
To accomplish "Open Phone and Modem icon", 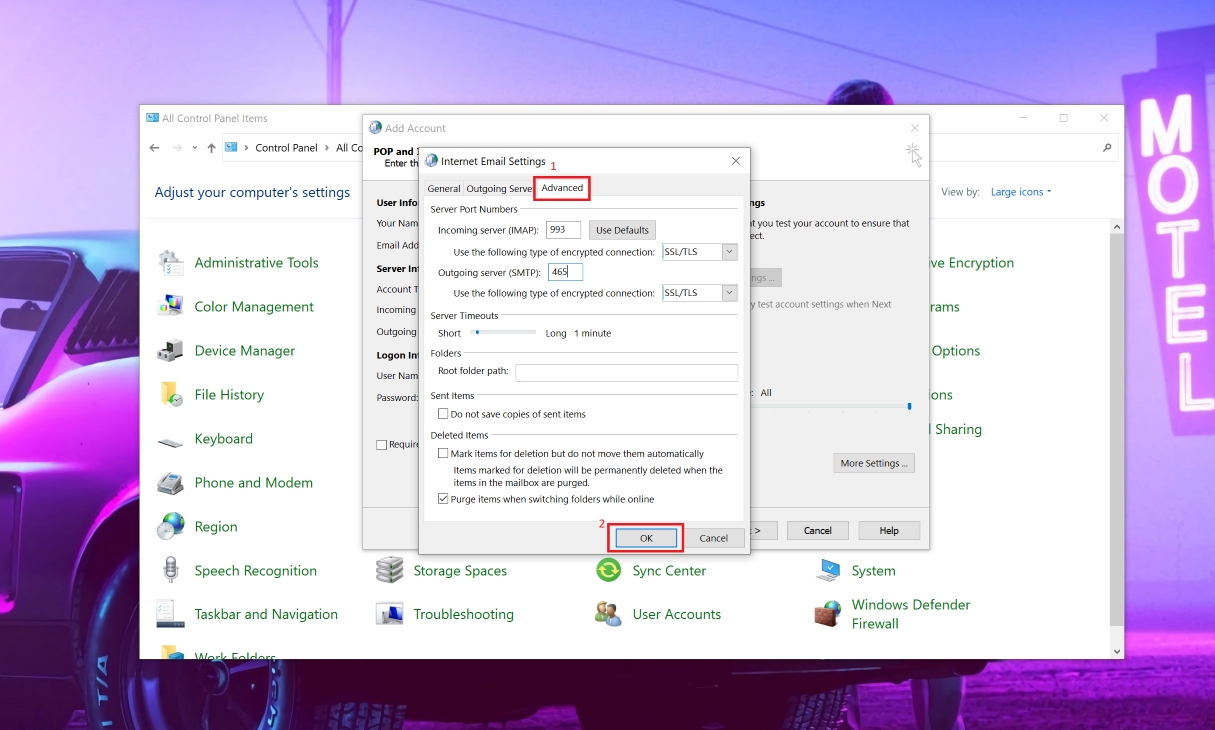I will coord(171,483).
